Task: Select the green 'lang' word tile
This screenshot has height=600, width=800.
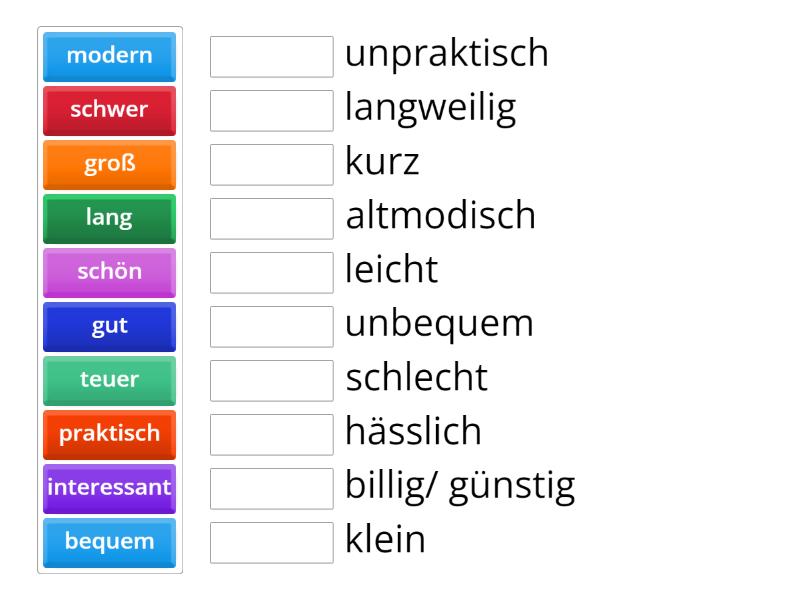Action: tap(110, 218)
